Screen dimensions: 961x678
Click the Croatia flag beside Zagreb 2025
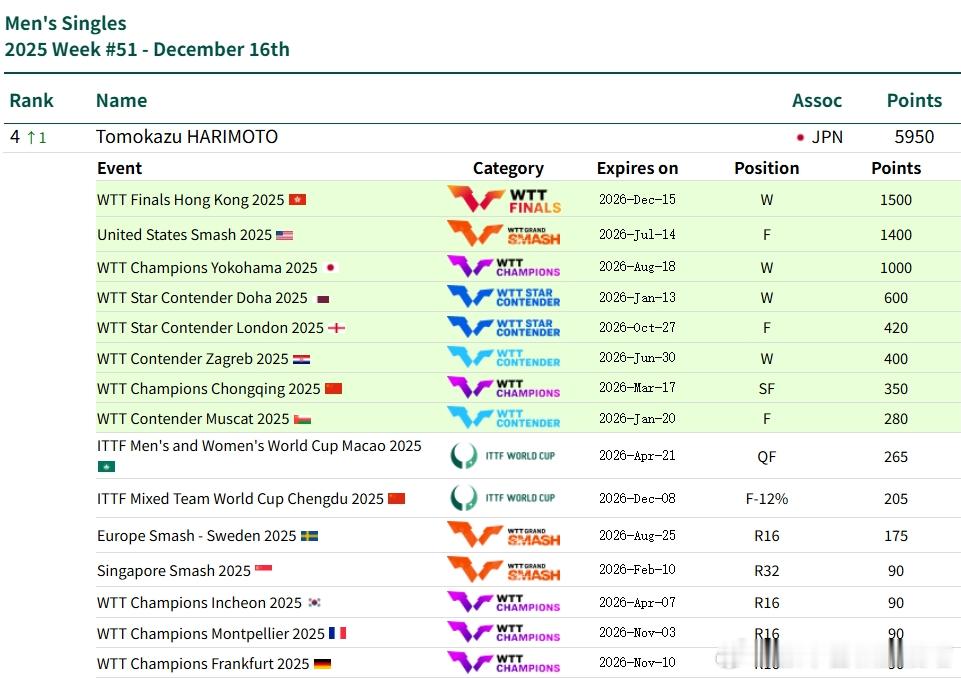(302, 359)
